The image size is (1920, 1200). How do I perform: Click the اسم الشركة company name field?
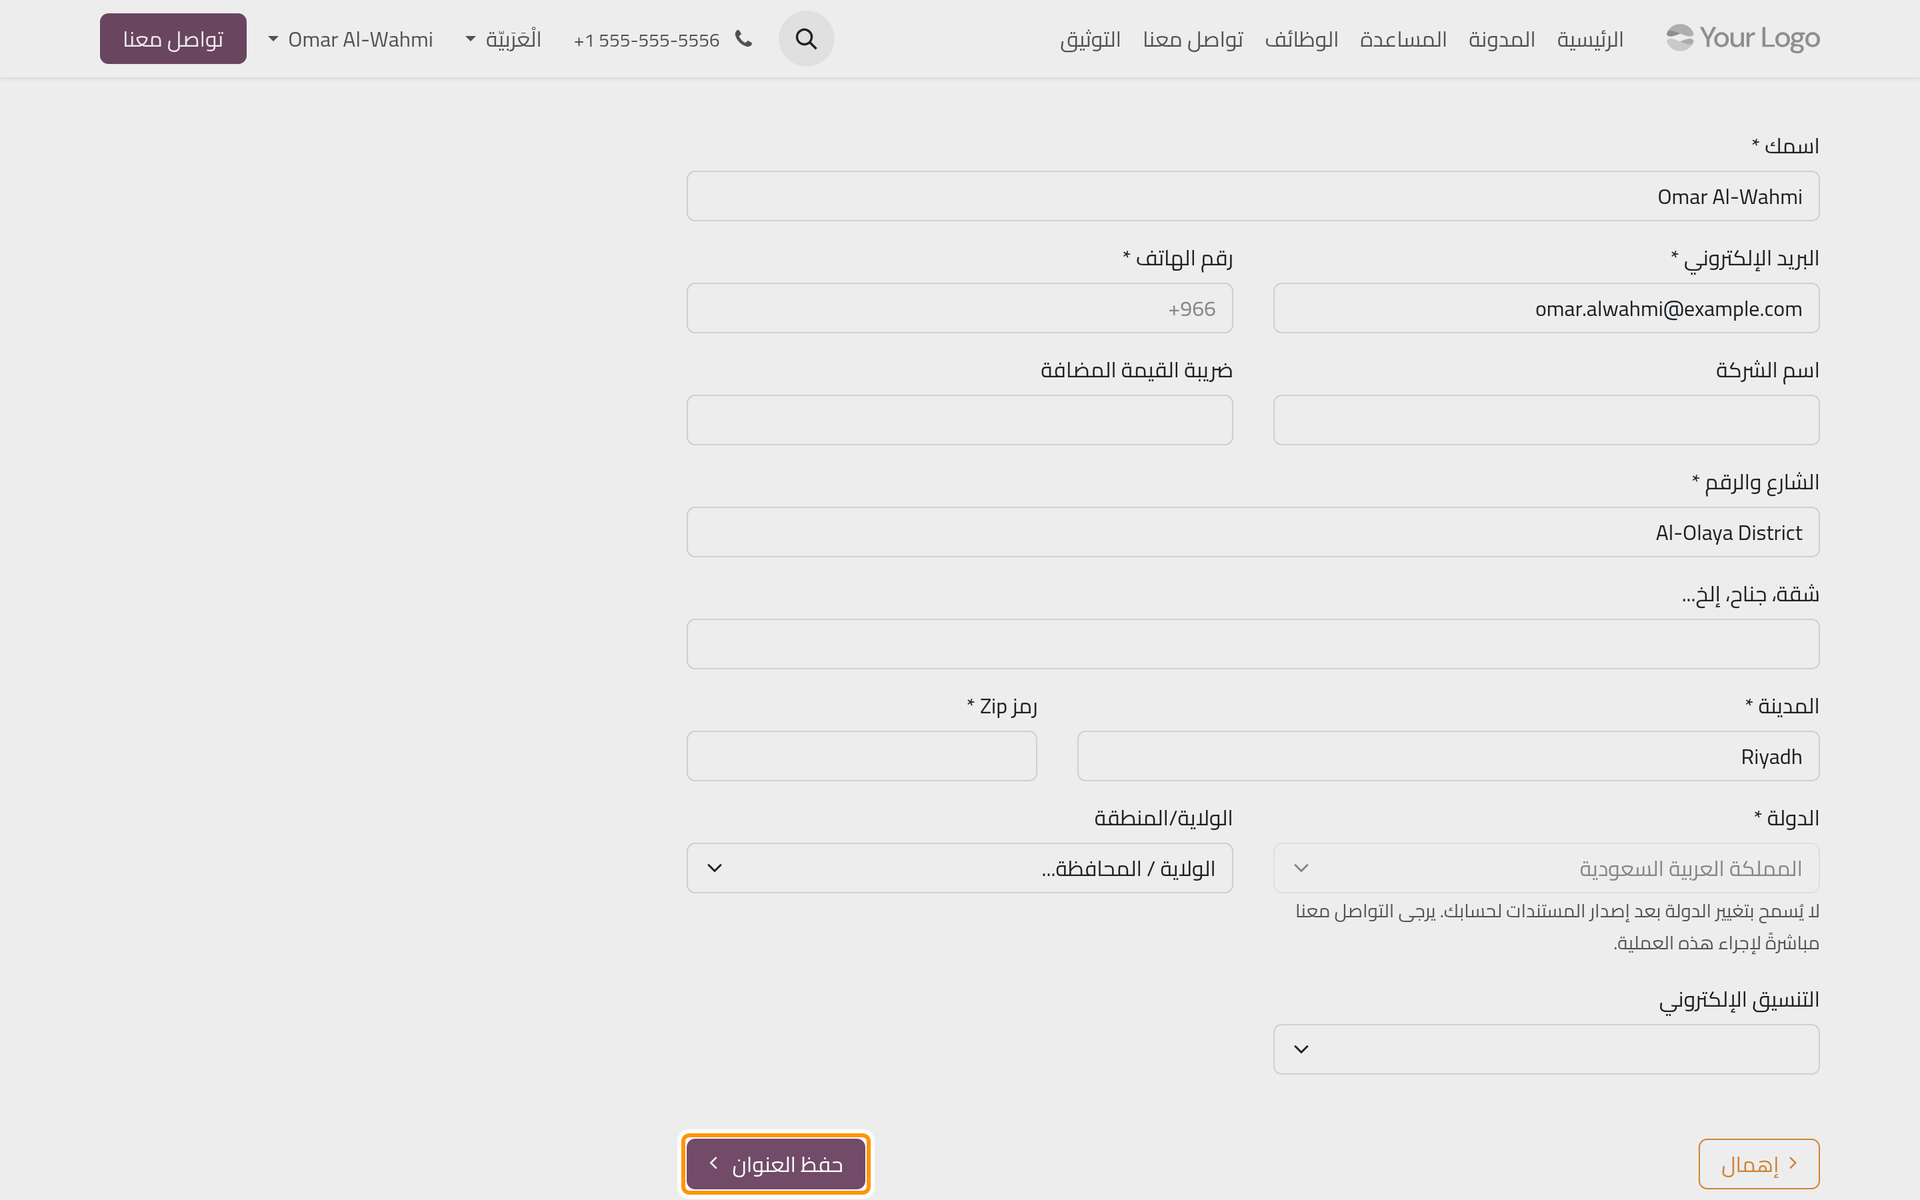pyautogui.click(x=1546, y=420)
